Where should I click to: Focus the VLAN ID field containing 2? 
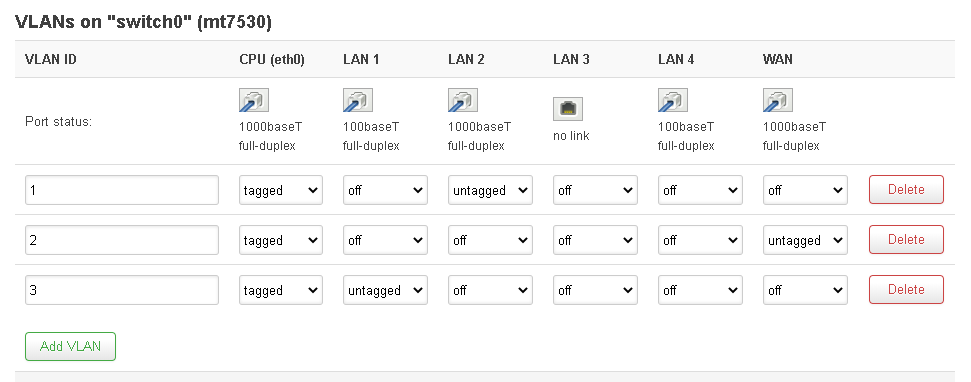point(122,240)
